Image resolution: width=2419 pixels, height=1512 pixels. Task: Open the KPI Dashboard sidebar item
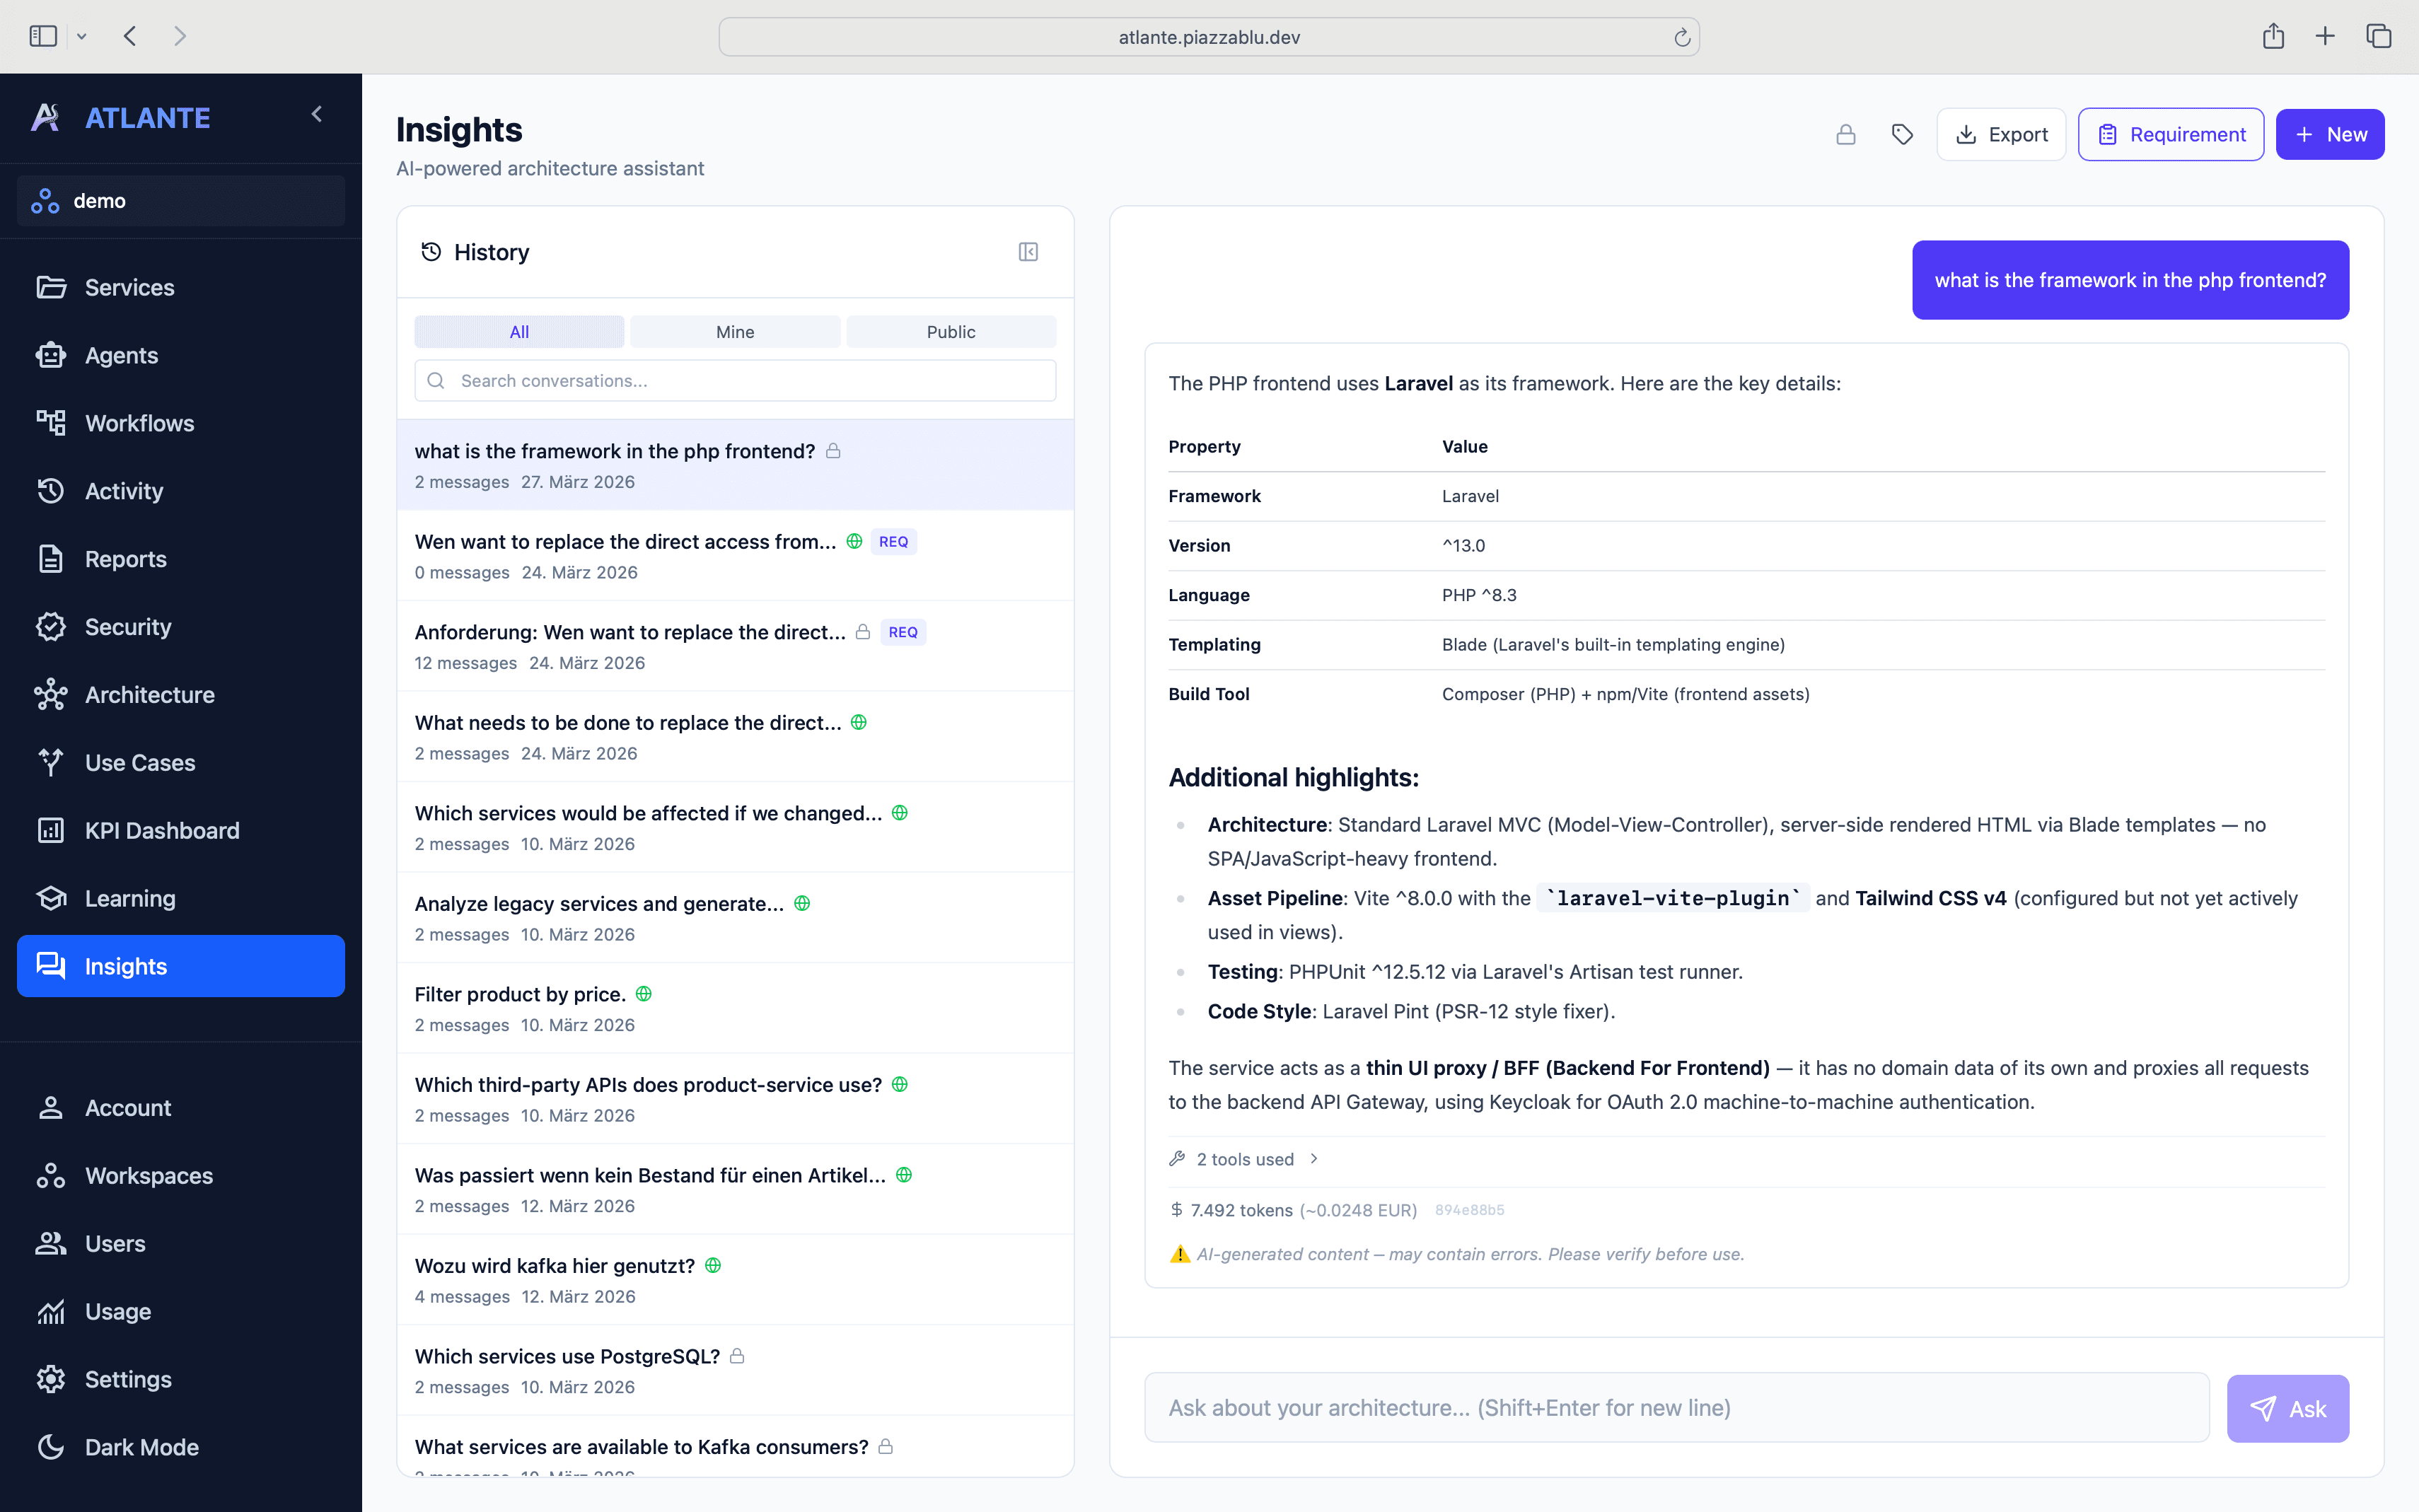[x=161, y=830]
